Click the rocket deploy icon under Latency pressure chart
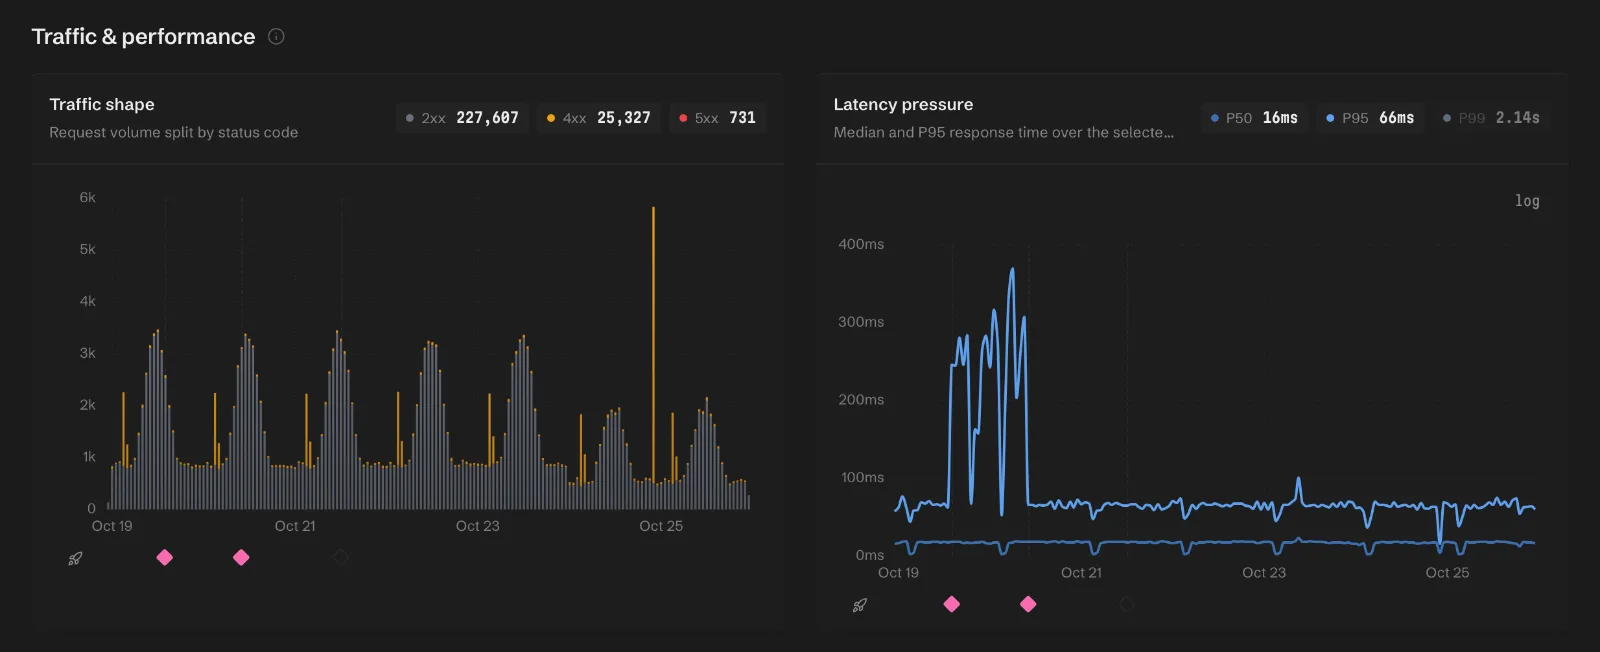The height and width of the screenshot is (652, 1600). click(859, 605)
